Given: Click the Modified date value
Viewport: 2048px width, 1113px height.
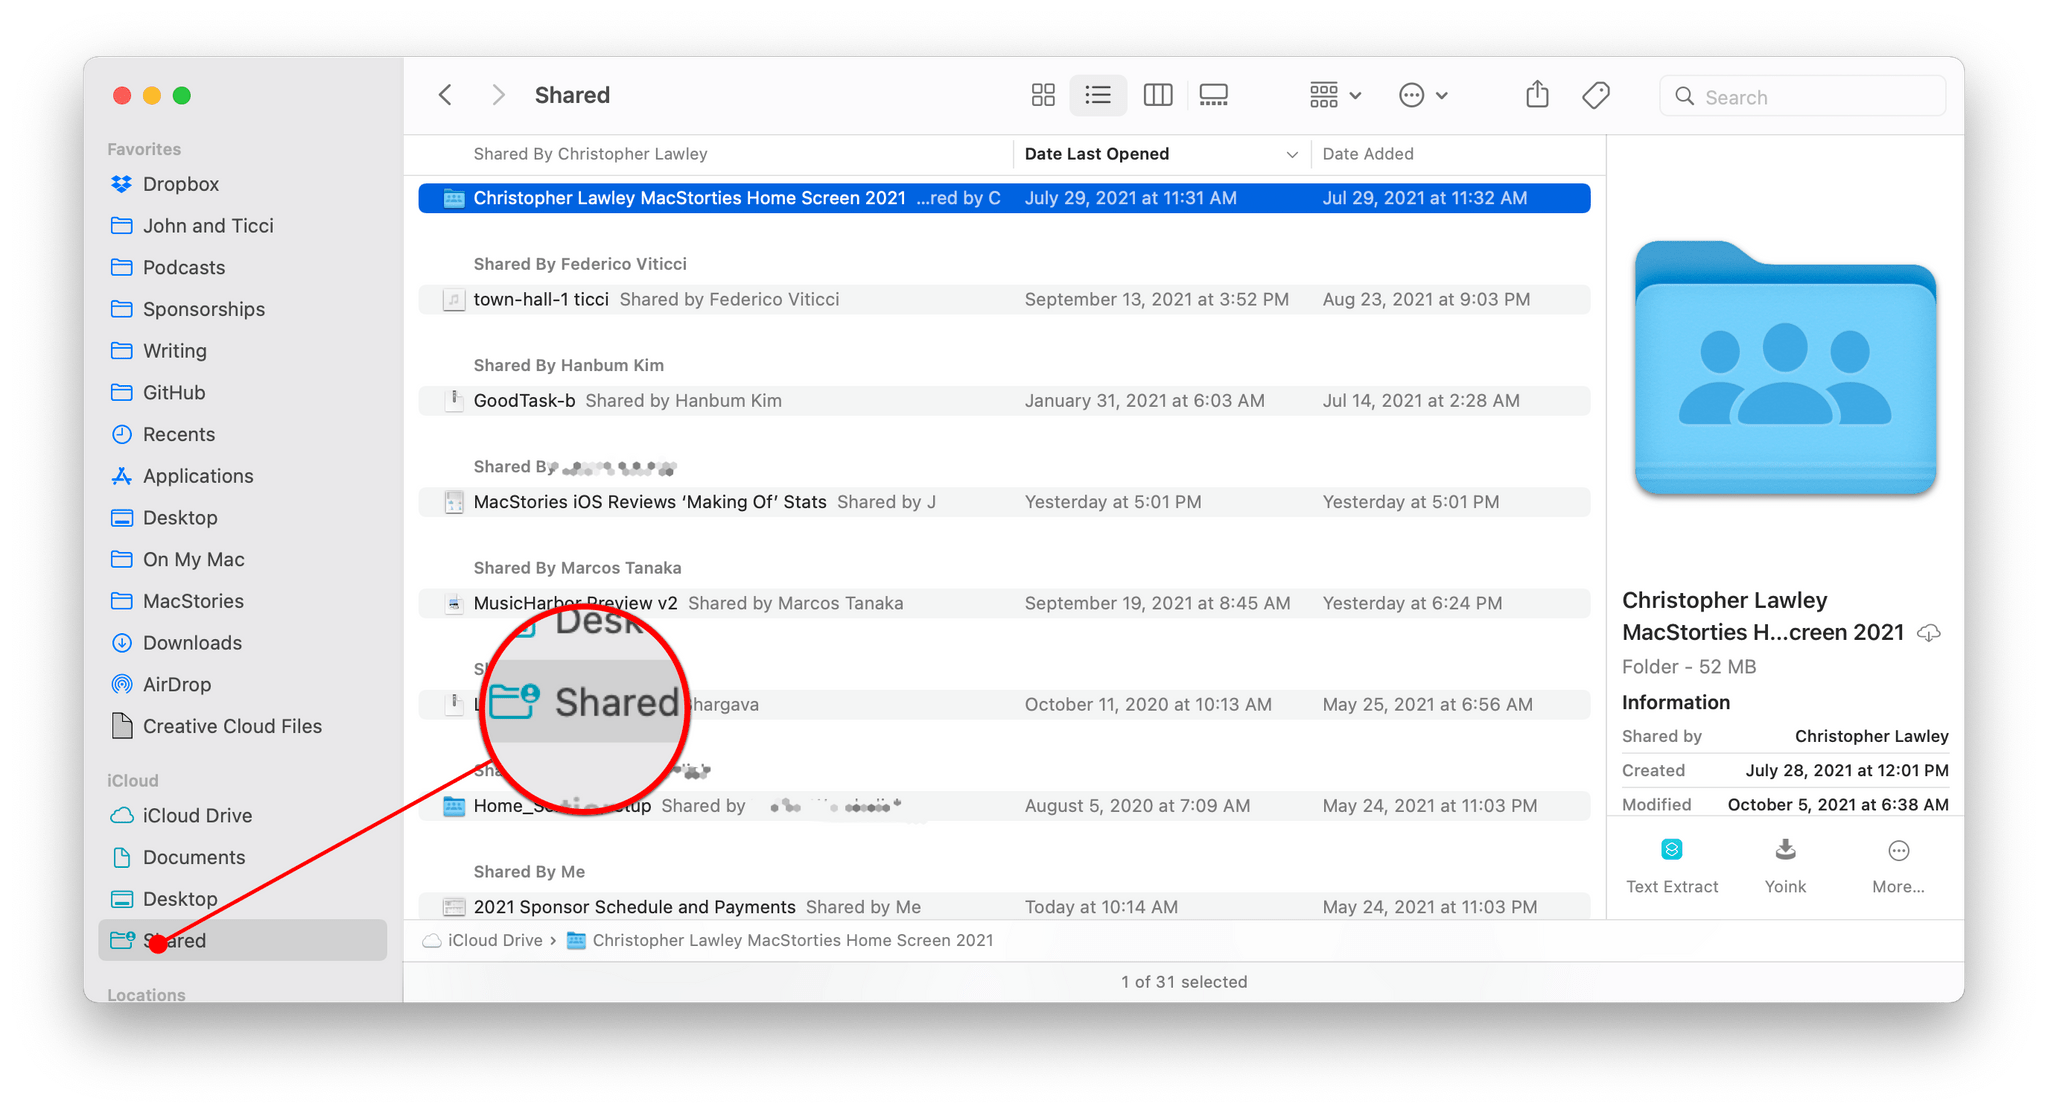Looking at the screenshot, I should coord(1837,804).
